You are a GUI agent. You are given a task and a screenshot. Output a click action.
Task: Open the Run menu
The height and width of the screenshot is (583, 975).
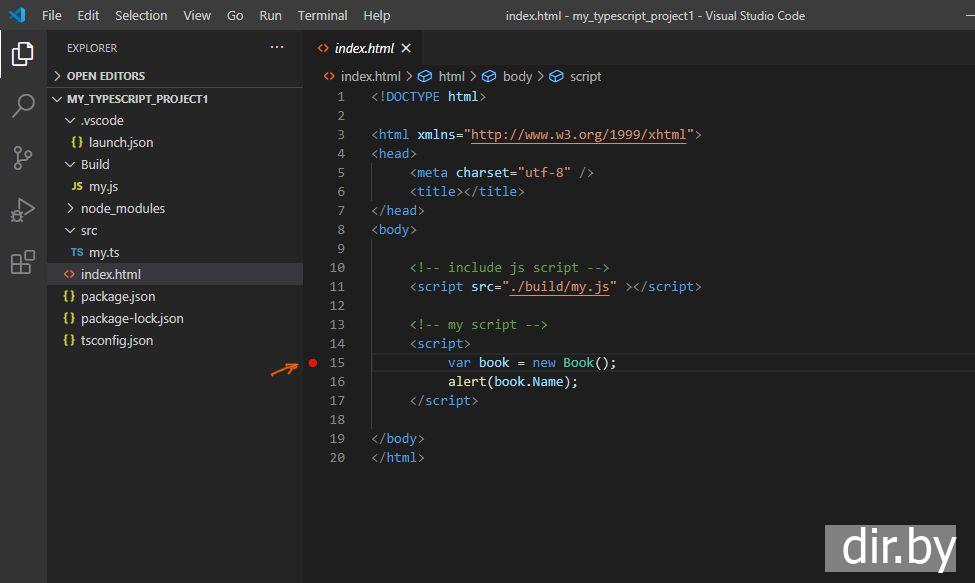(270, 15)
